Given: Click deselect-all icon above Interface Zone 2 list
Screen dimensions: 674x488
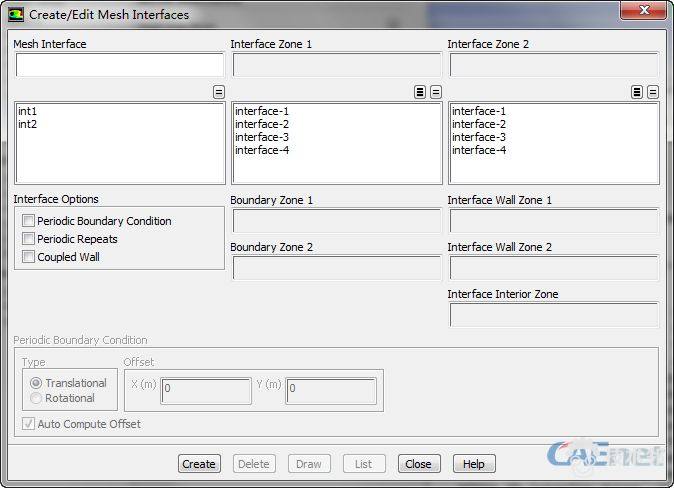Looking at the screenshot, I should (653, 92).
